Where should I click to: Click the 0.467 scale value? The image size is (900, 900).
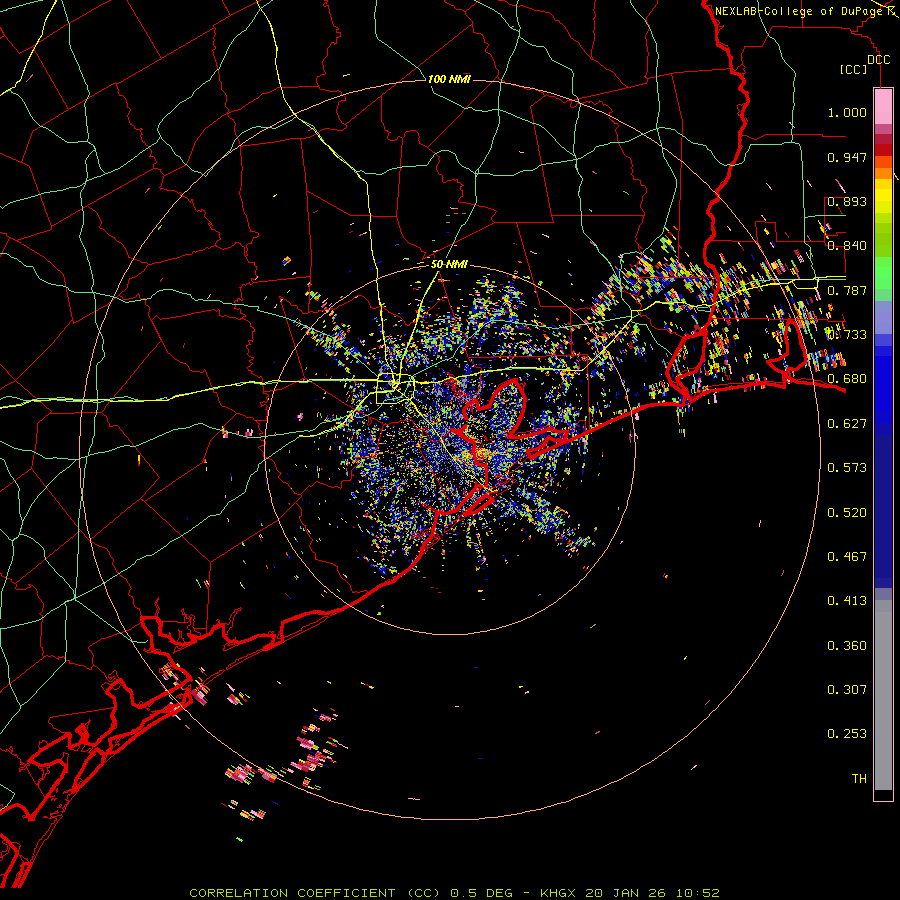[x=847, y=556]
